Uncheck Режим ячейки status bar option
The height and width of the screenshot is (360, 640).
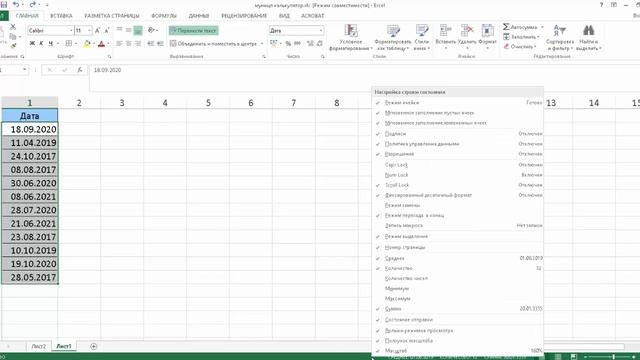pyautogui.click(x=458, y=103)
